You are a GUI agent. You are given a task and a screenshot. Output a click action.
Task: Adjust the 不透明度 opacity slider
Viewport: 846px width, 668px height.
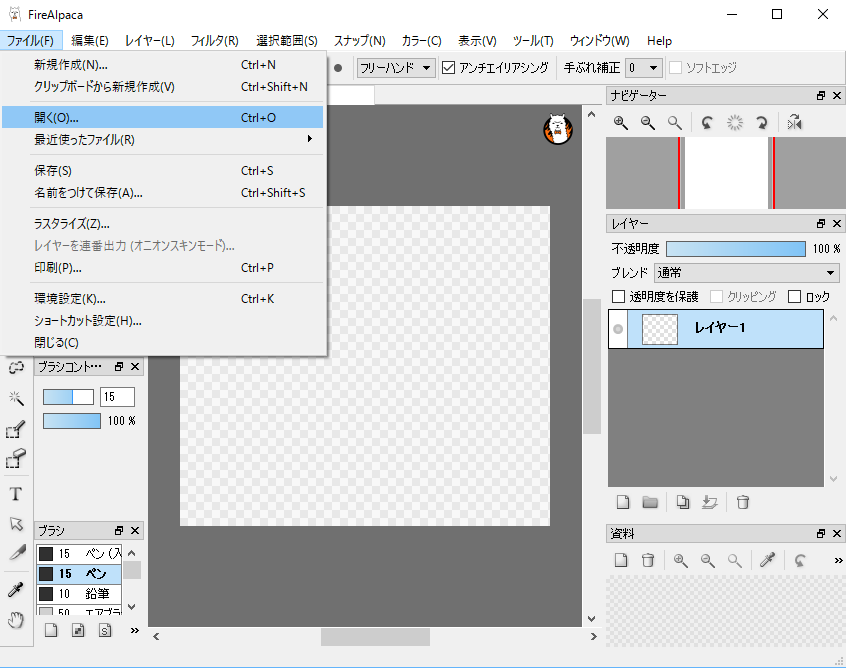(x=735, y=248)
